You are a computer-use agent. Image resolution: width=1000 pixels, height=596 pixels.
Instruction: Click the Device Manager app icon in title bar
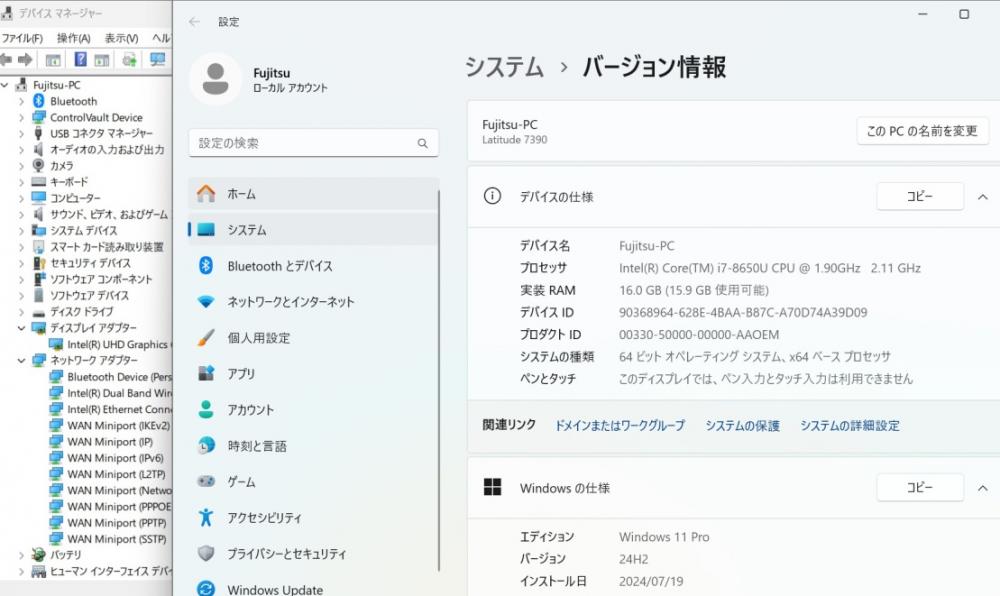click(7, 12)
